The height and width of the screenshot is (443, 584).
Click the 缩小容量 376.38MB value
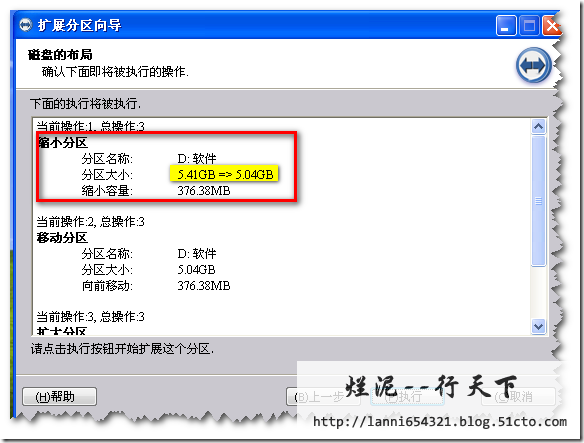click(204, 191)
